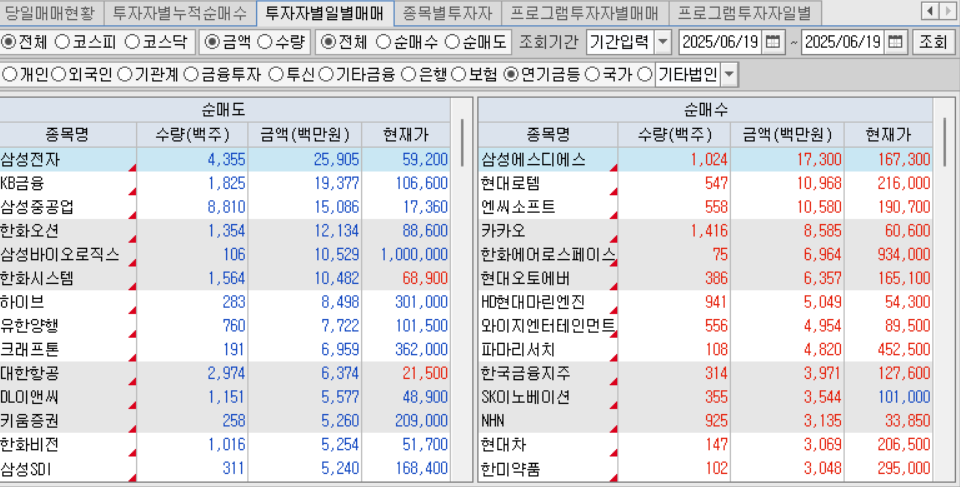This screenshot has height=487, width=960.
Task: Sort by 순매수 수량(백주) column header
Action: (x=674, y=134)
